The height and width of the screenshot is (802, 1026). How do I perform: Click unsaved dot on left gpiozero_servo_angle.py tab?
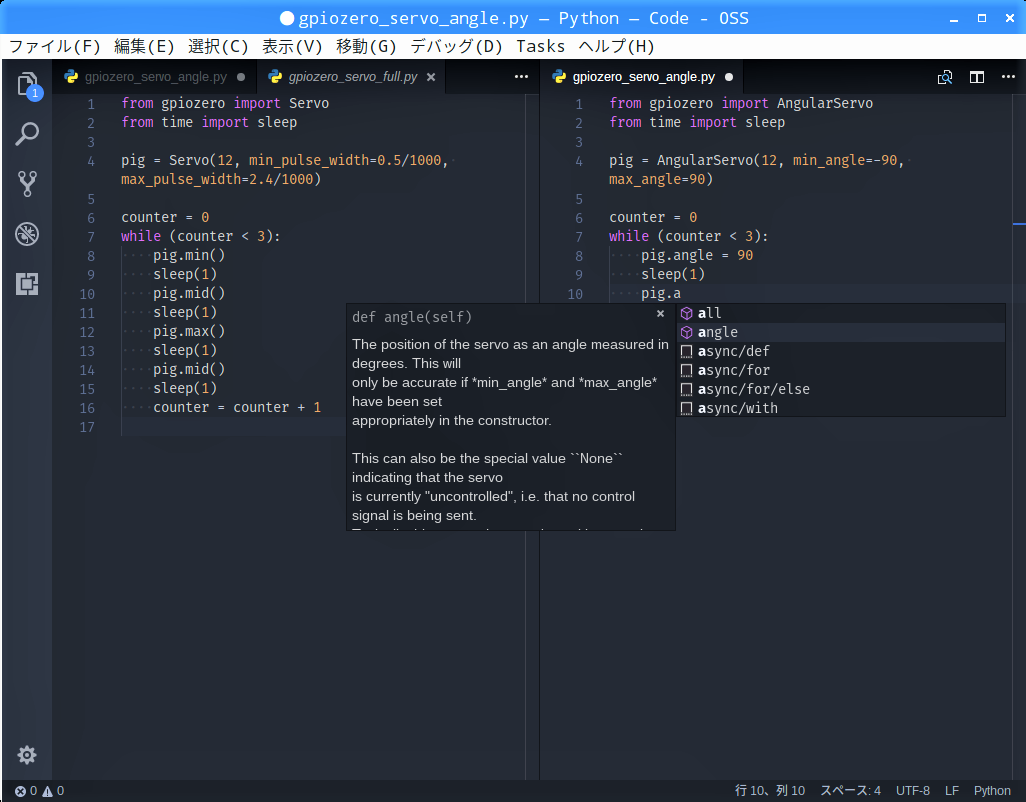(x=241, y=77)
